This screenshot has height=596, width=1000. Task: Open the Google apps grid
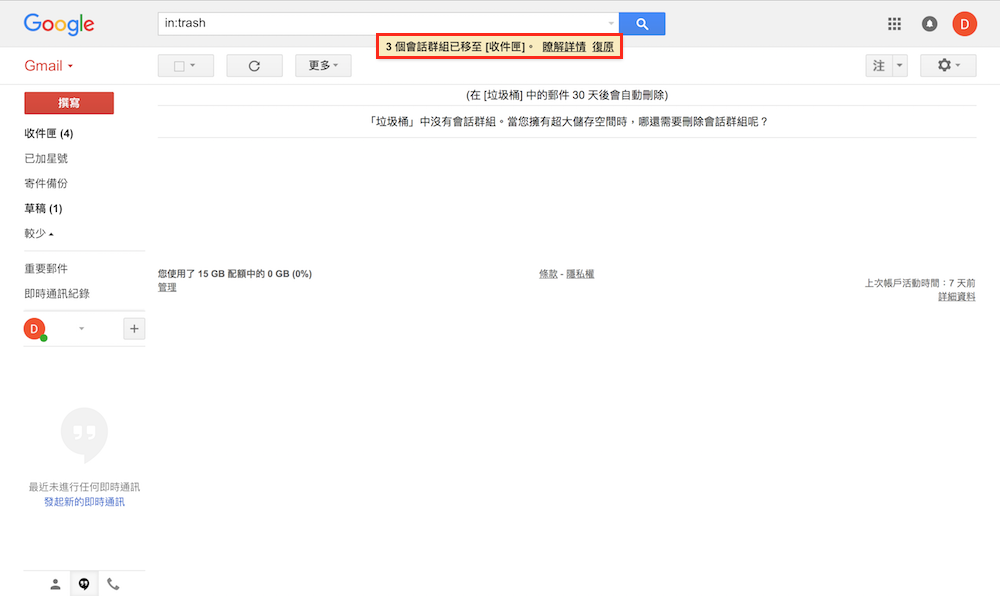click(x=894, y=24)
